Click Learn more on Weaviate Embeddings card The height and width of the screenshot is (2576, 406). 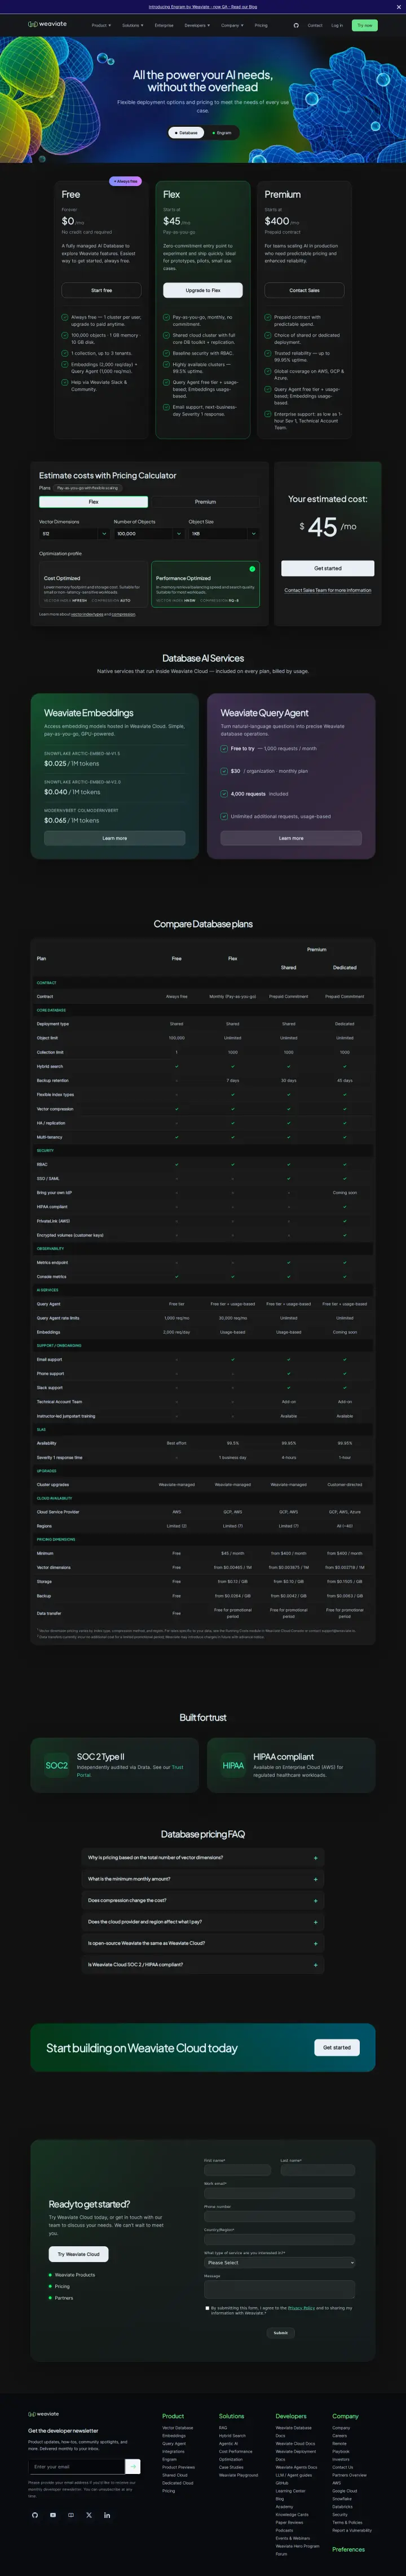coord(115,838)
